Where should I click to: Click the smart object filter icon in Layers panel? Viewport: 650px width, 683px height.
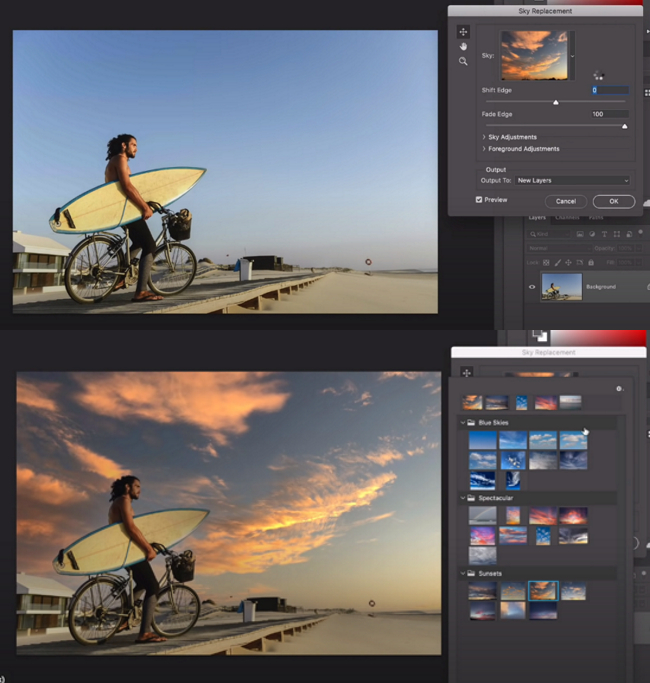point(629,234)
